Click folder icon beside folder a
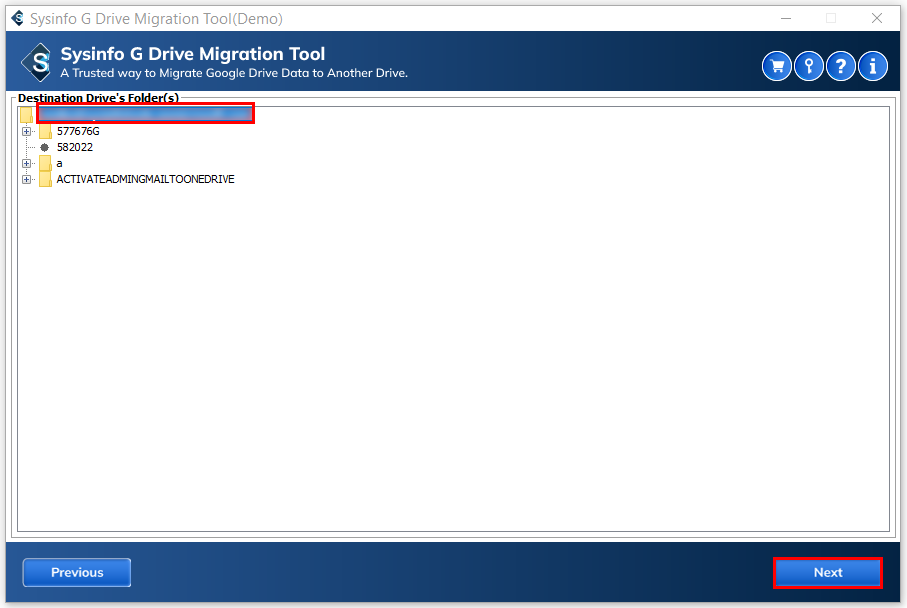Screen dimensions: 907x608 (x=45, y=163)
